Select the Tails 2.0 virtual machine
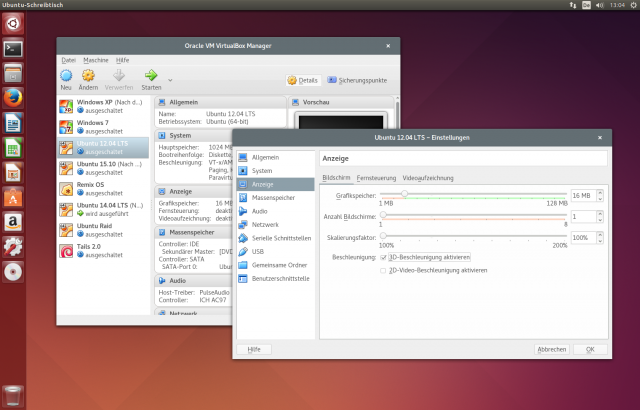 103,250
